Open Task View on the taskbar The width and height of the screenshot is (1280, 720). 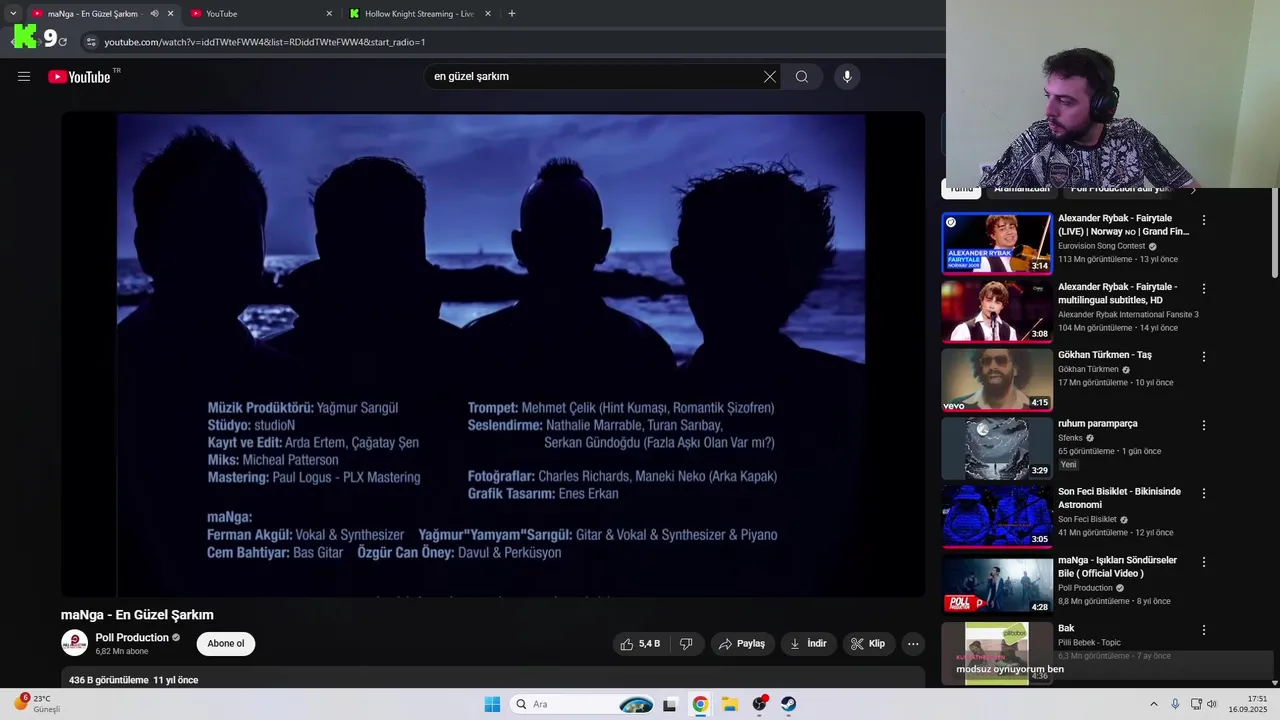[670, 704]
